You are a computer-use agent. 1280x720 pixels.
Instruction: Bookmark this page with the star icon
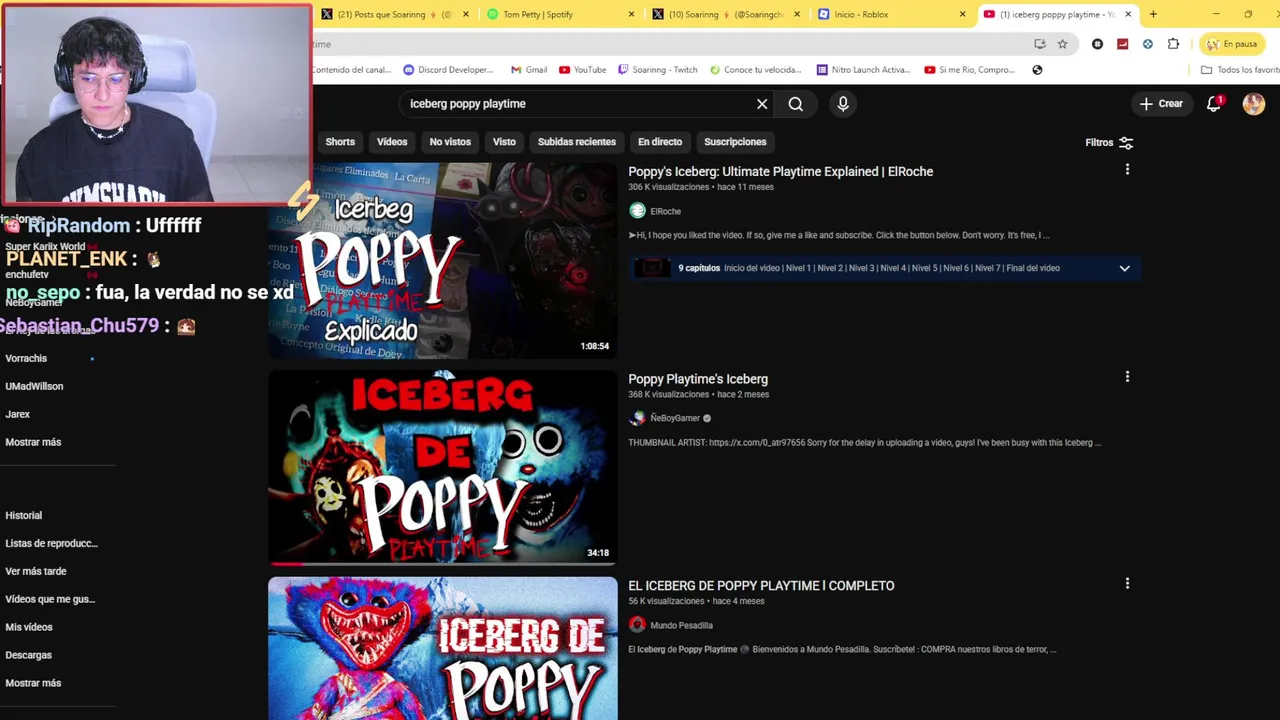tap(1062, 44)
